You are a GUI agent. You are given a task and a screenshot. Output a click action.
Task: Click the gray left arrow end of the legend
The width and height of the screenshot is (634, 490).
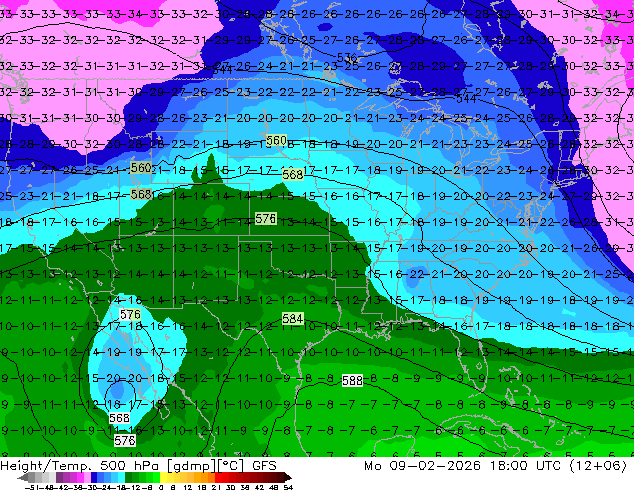(x=23, y=478)
